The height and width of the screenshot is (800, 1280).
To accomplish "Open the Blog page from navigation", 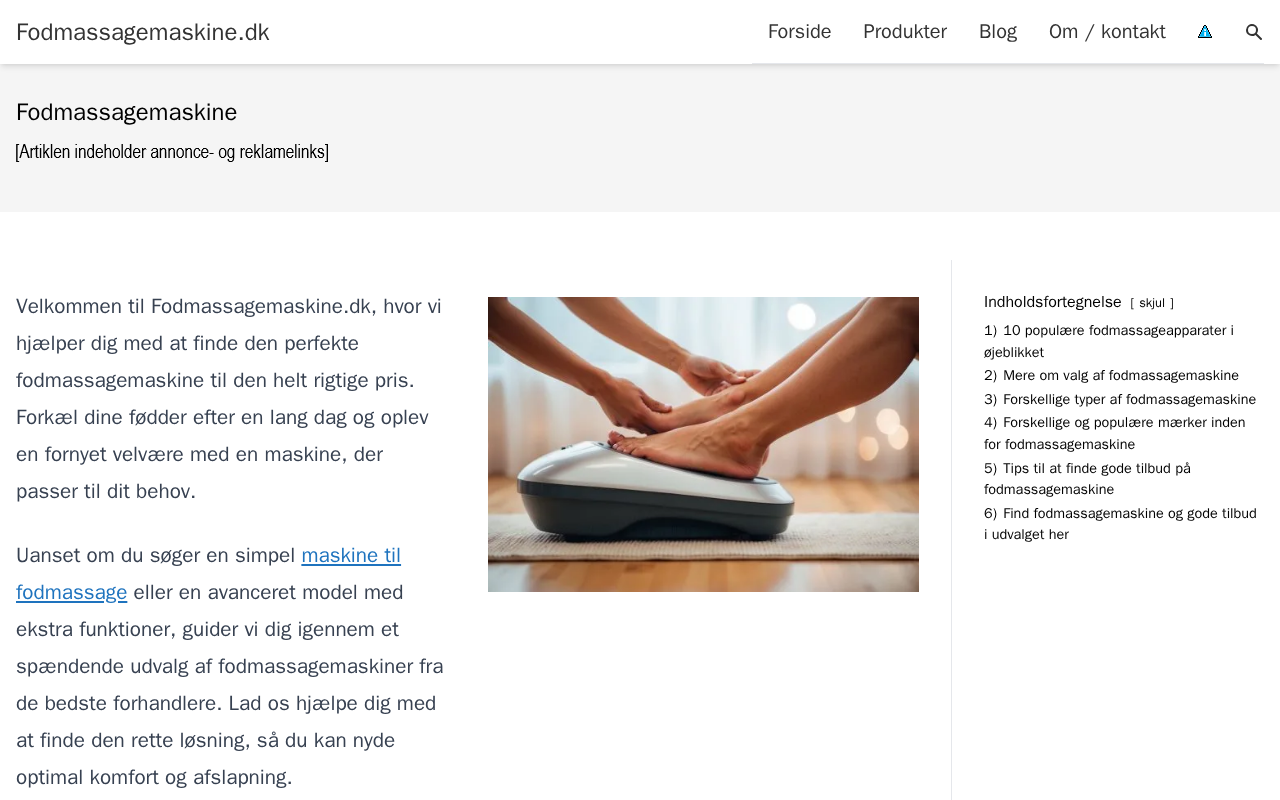I will [x=998, y=32].
